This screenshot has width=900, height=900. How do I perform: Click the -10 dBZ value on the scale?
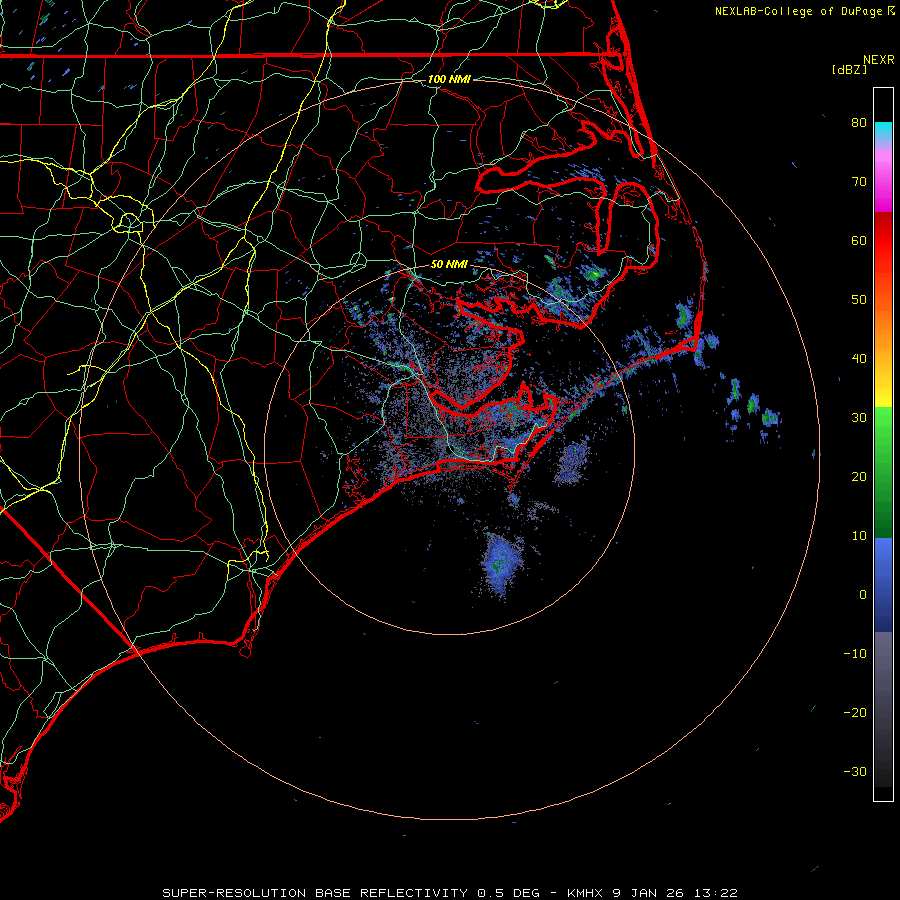coord(855,654)
